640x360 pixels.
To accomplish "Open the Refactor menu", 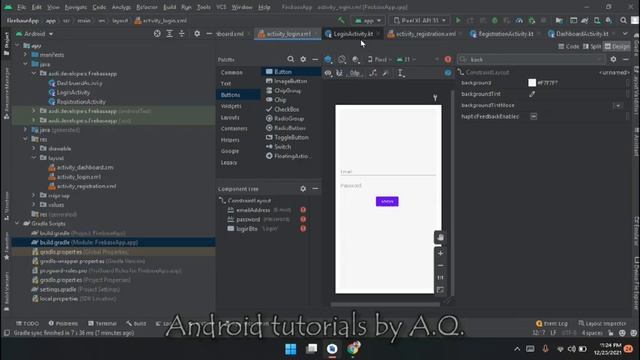I will [147, 7].
